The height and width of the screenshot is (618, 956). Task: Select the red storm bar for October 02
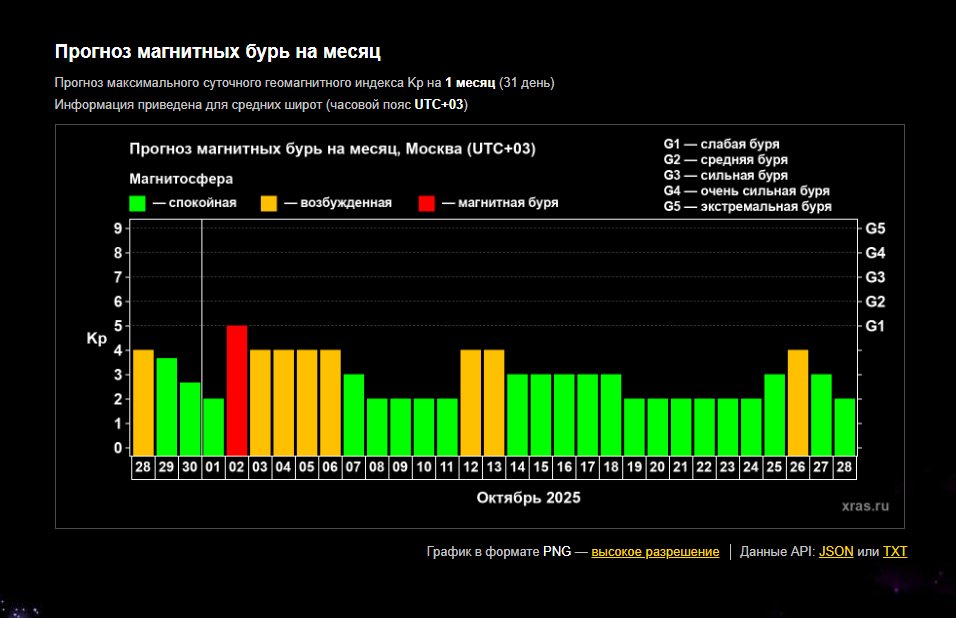click(237, 391)
